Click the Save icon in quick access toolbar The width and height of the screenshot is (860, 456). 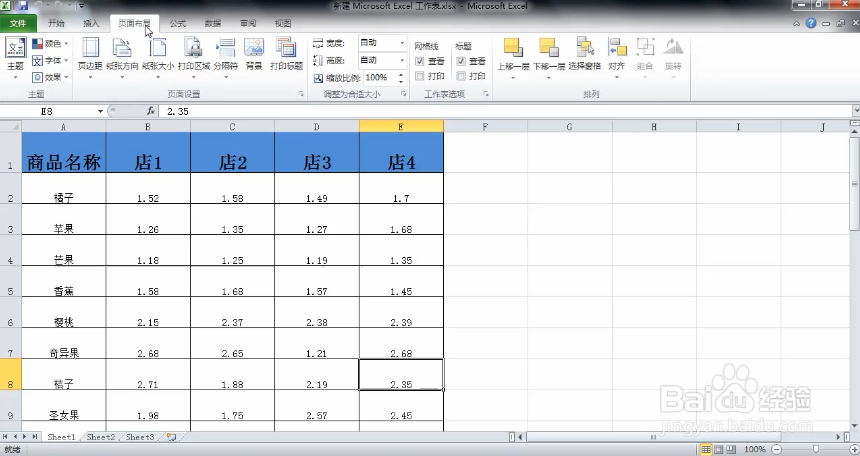click(23, 6)
